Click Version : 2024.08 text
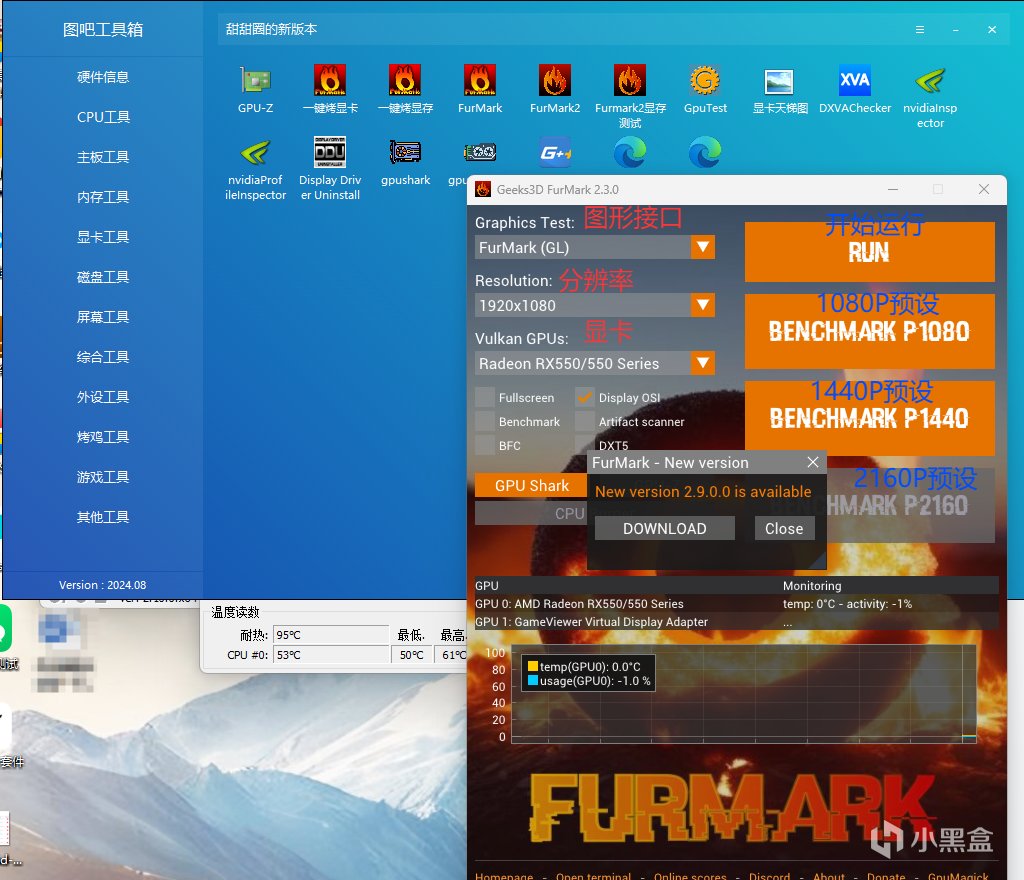This screenshot has width=1024, height=880. click(x=103, y=585)
